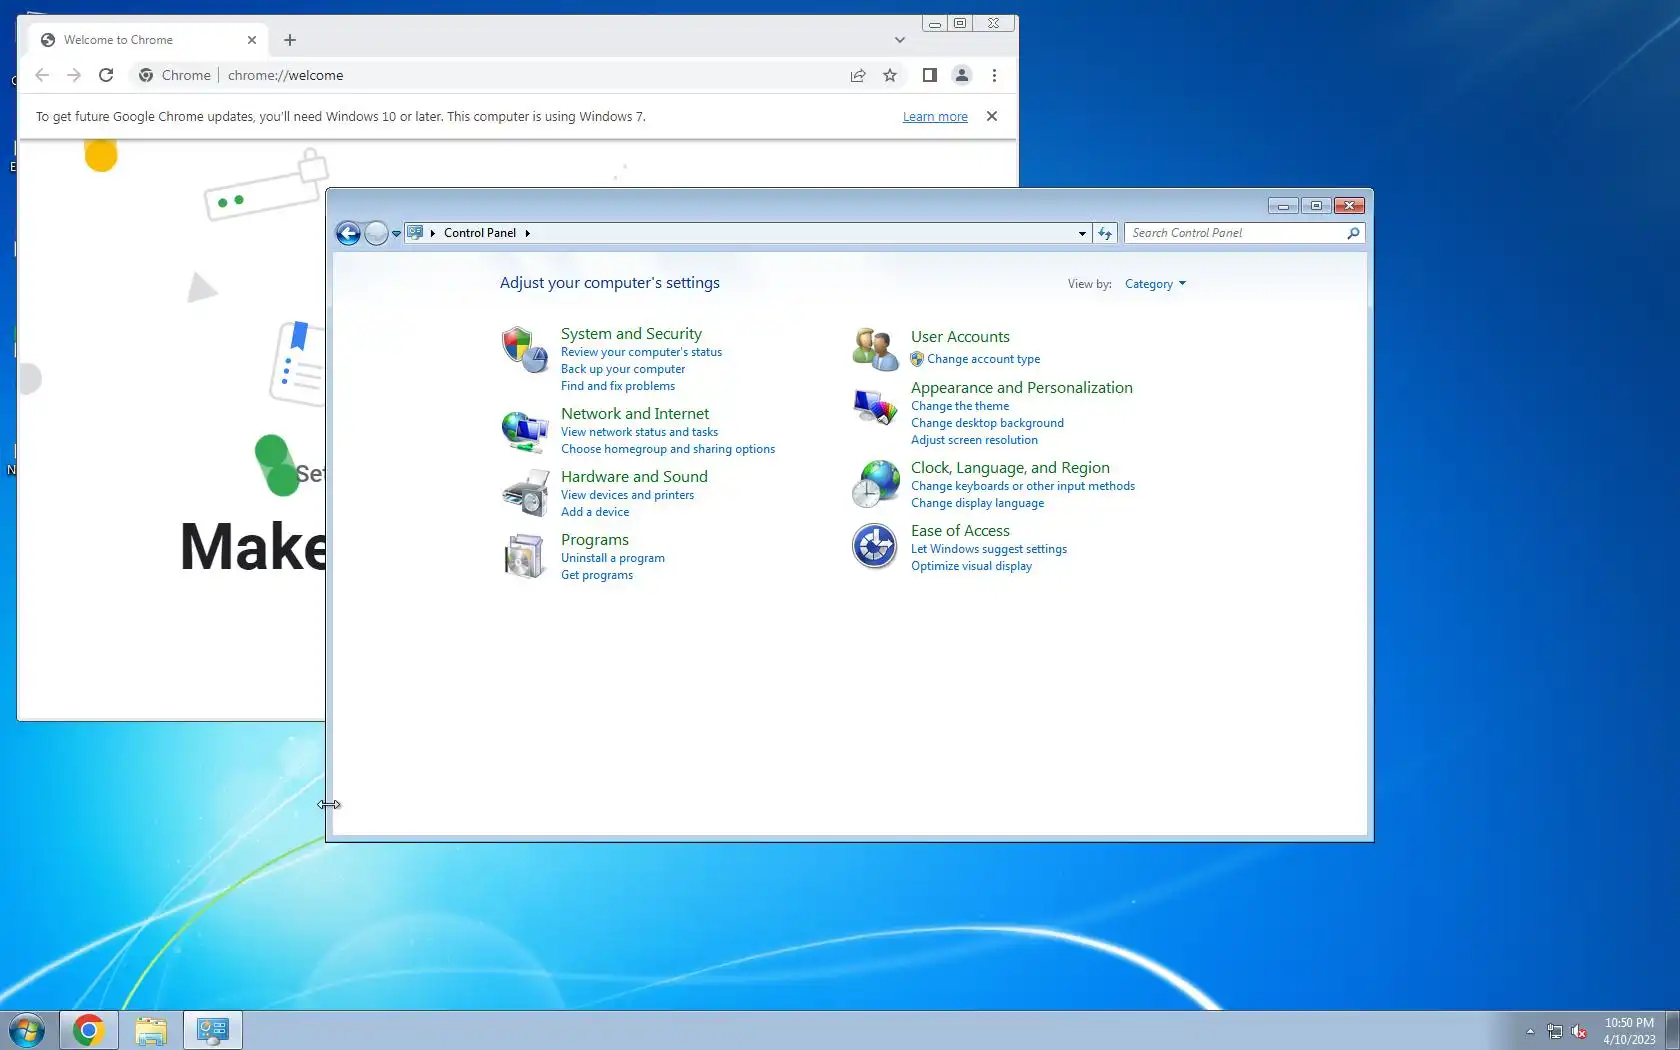This screenshot has width=1680, height=1050.
Task: Open the Windows Start menu
Action: pos(27,1030)
